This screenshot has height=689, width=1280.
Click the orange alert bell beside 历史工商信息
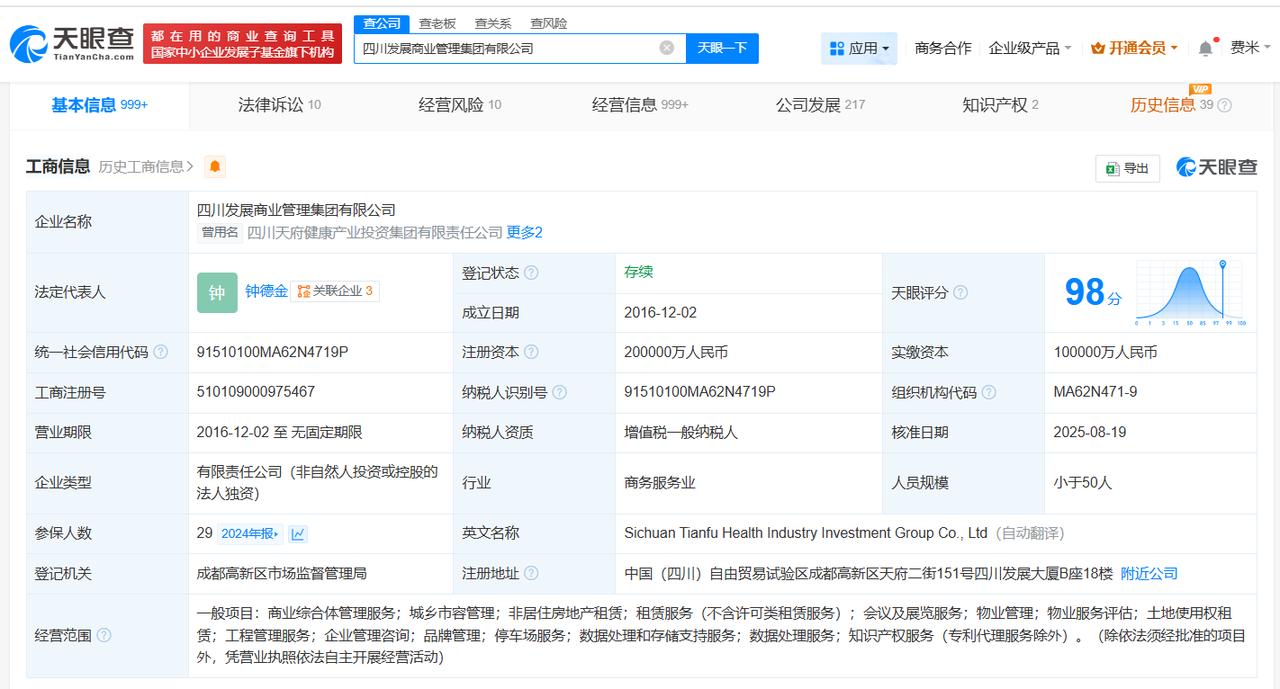pos(215,167)
